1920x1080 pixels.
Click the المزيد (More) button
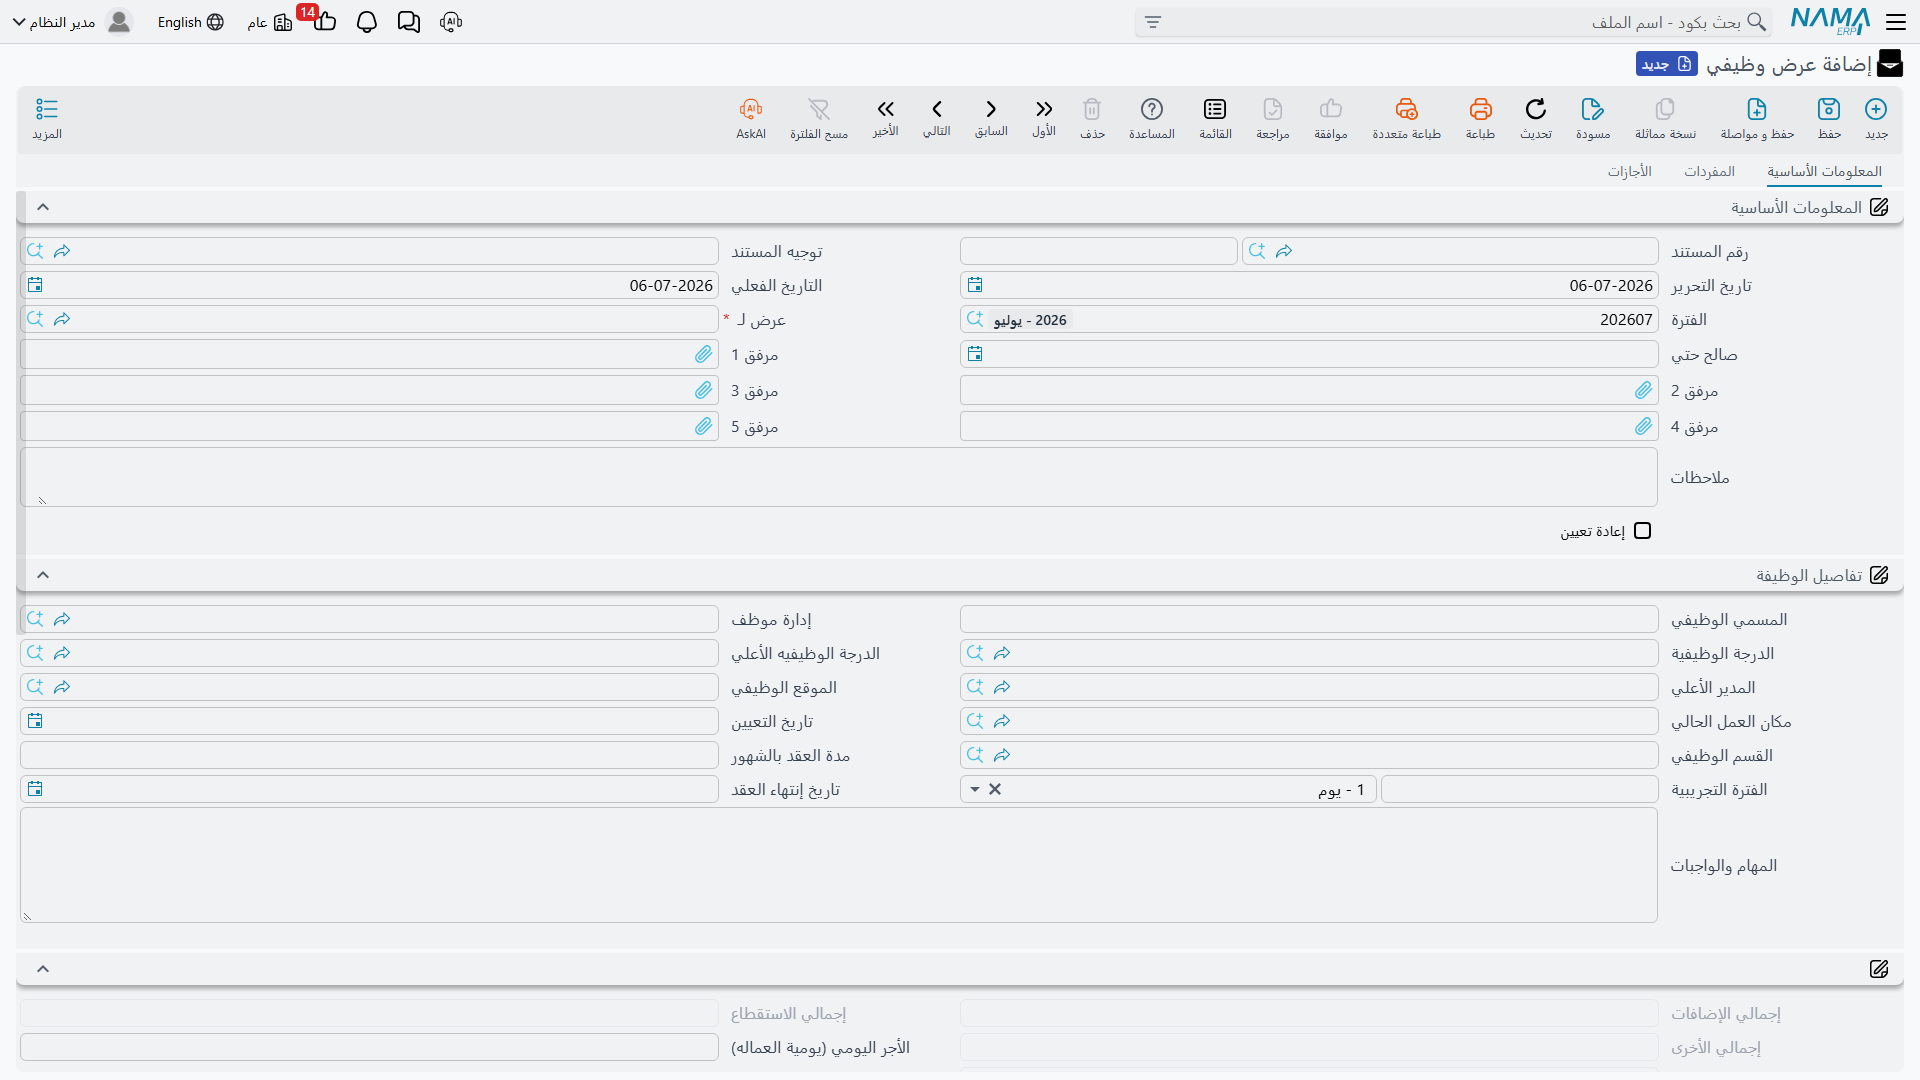coord(47,118)
